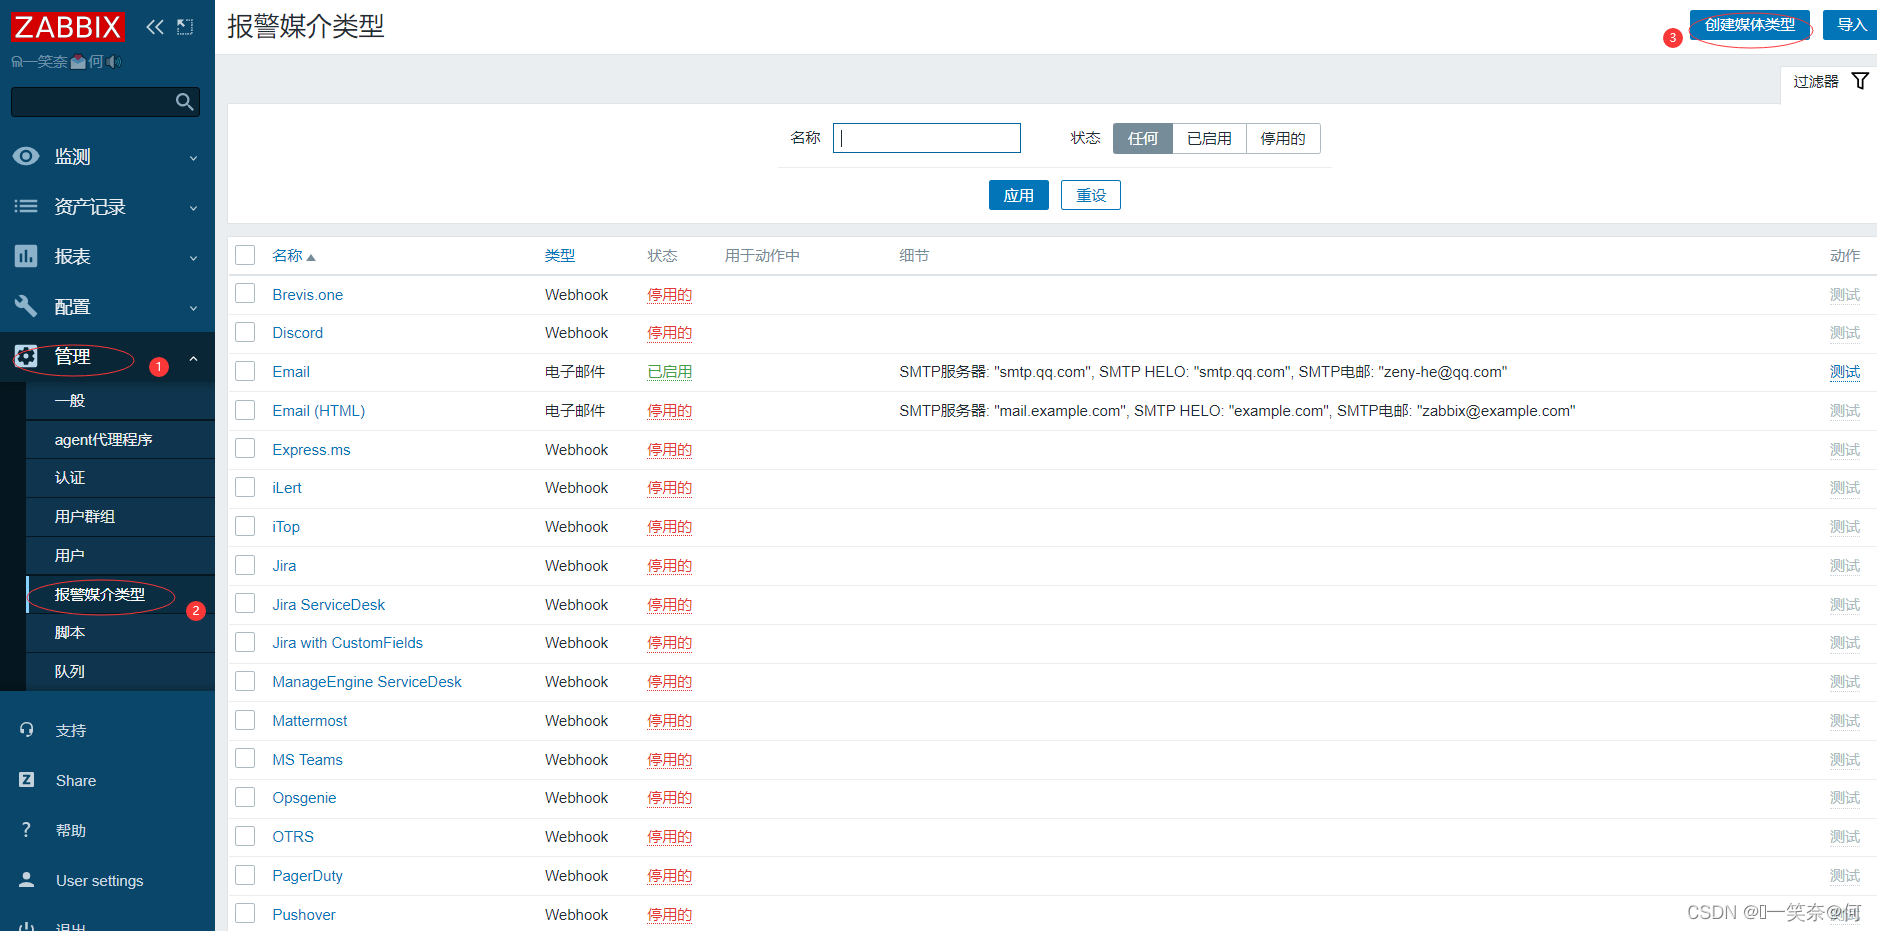
Task: Click the User settings person icon
Action: point(27,880)
